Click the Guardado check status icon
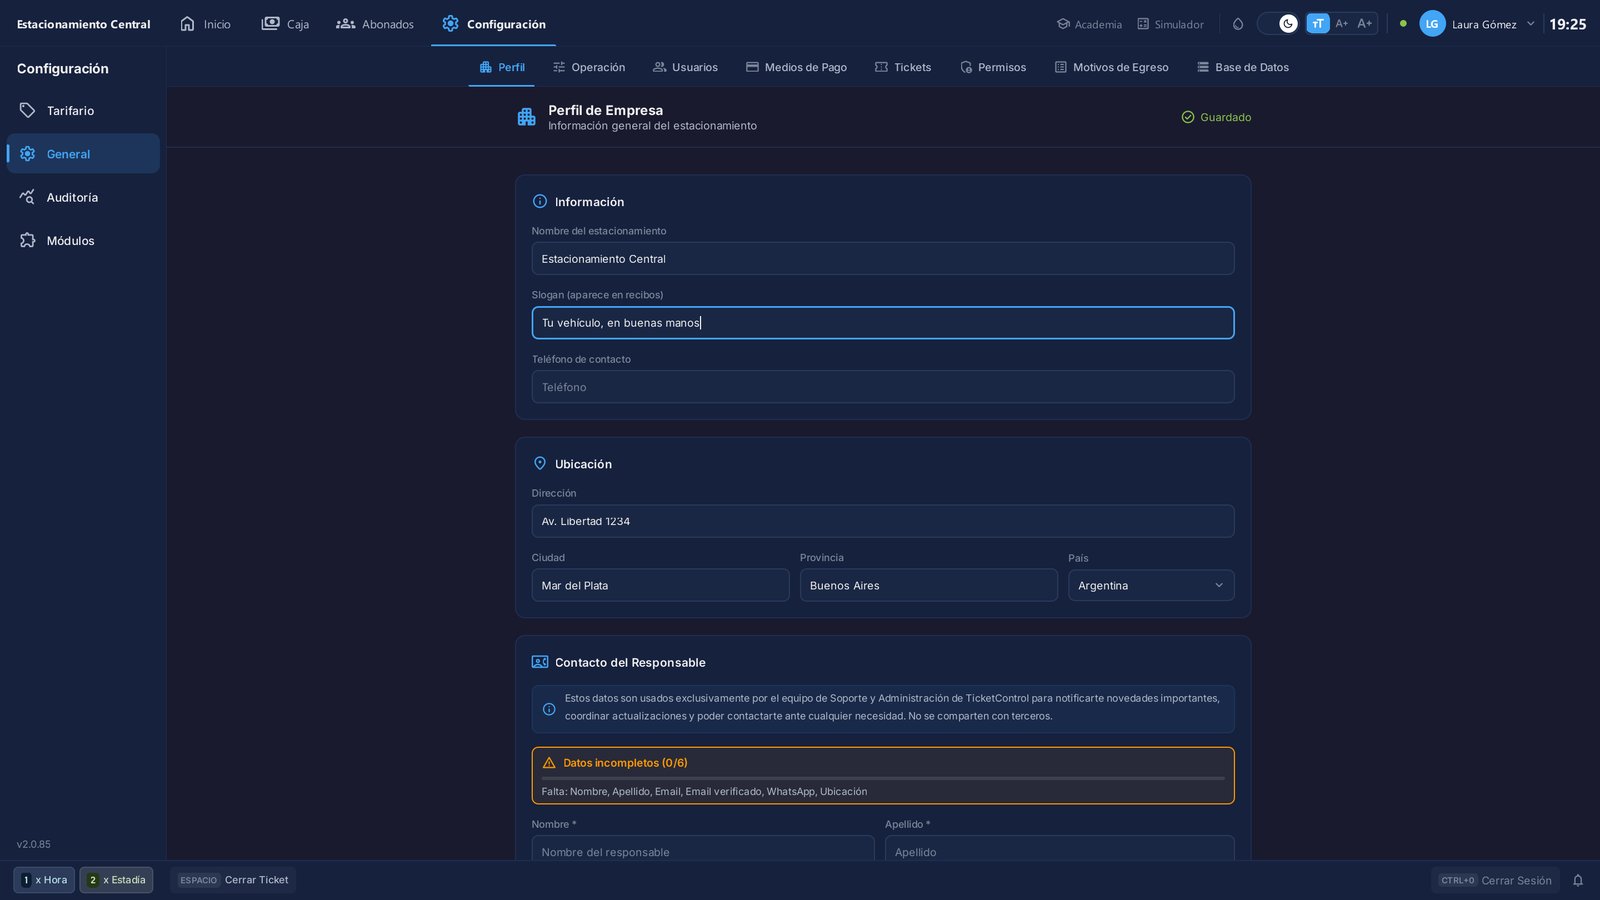 pyautogui.click(x=1188, y=117)
